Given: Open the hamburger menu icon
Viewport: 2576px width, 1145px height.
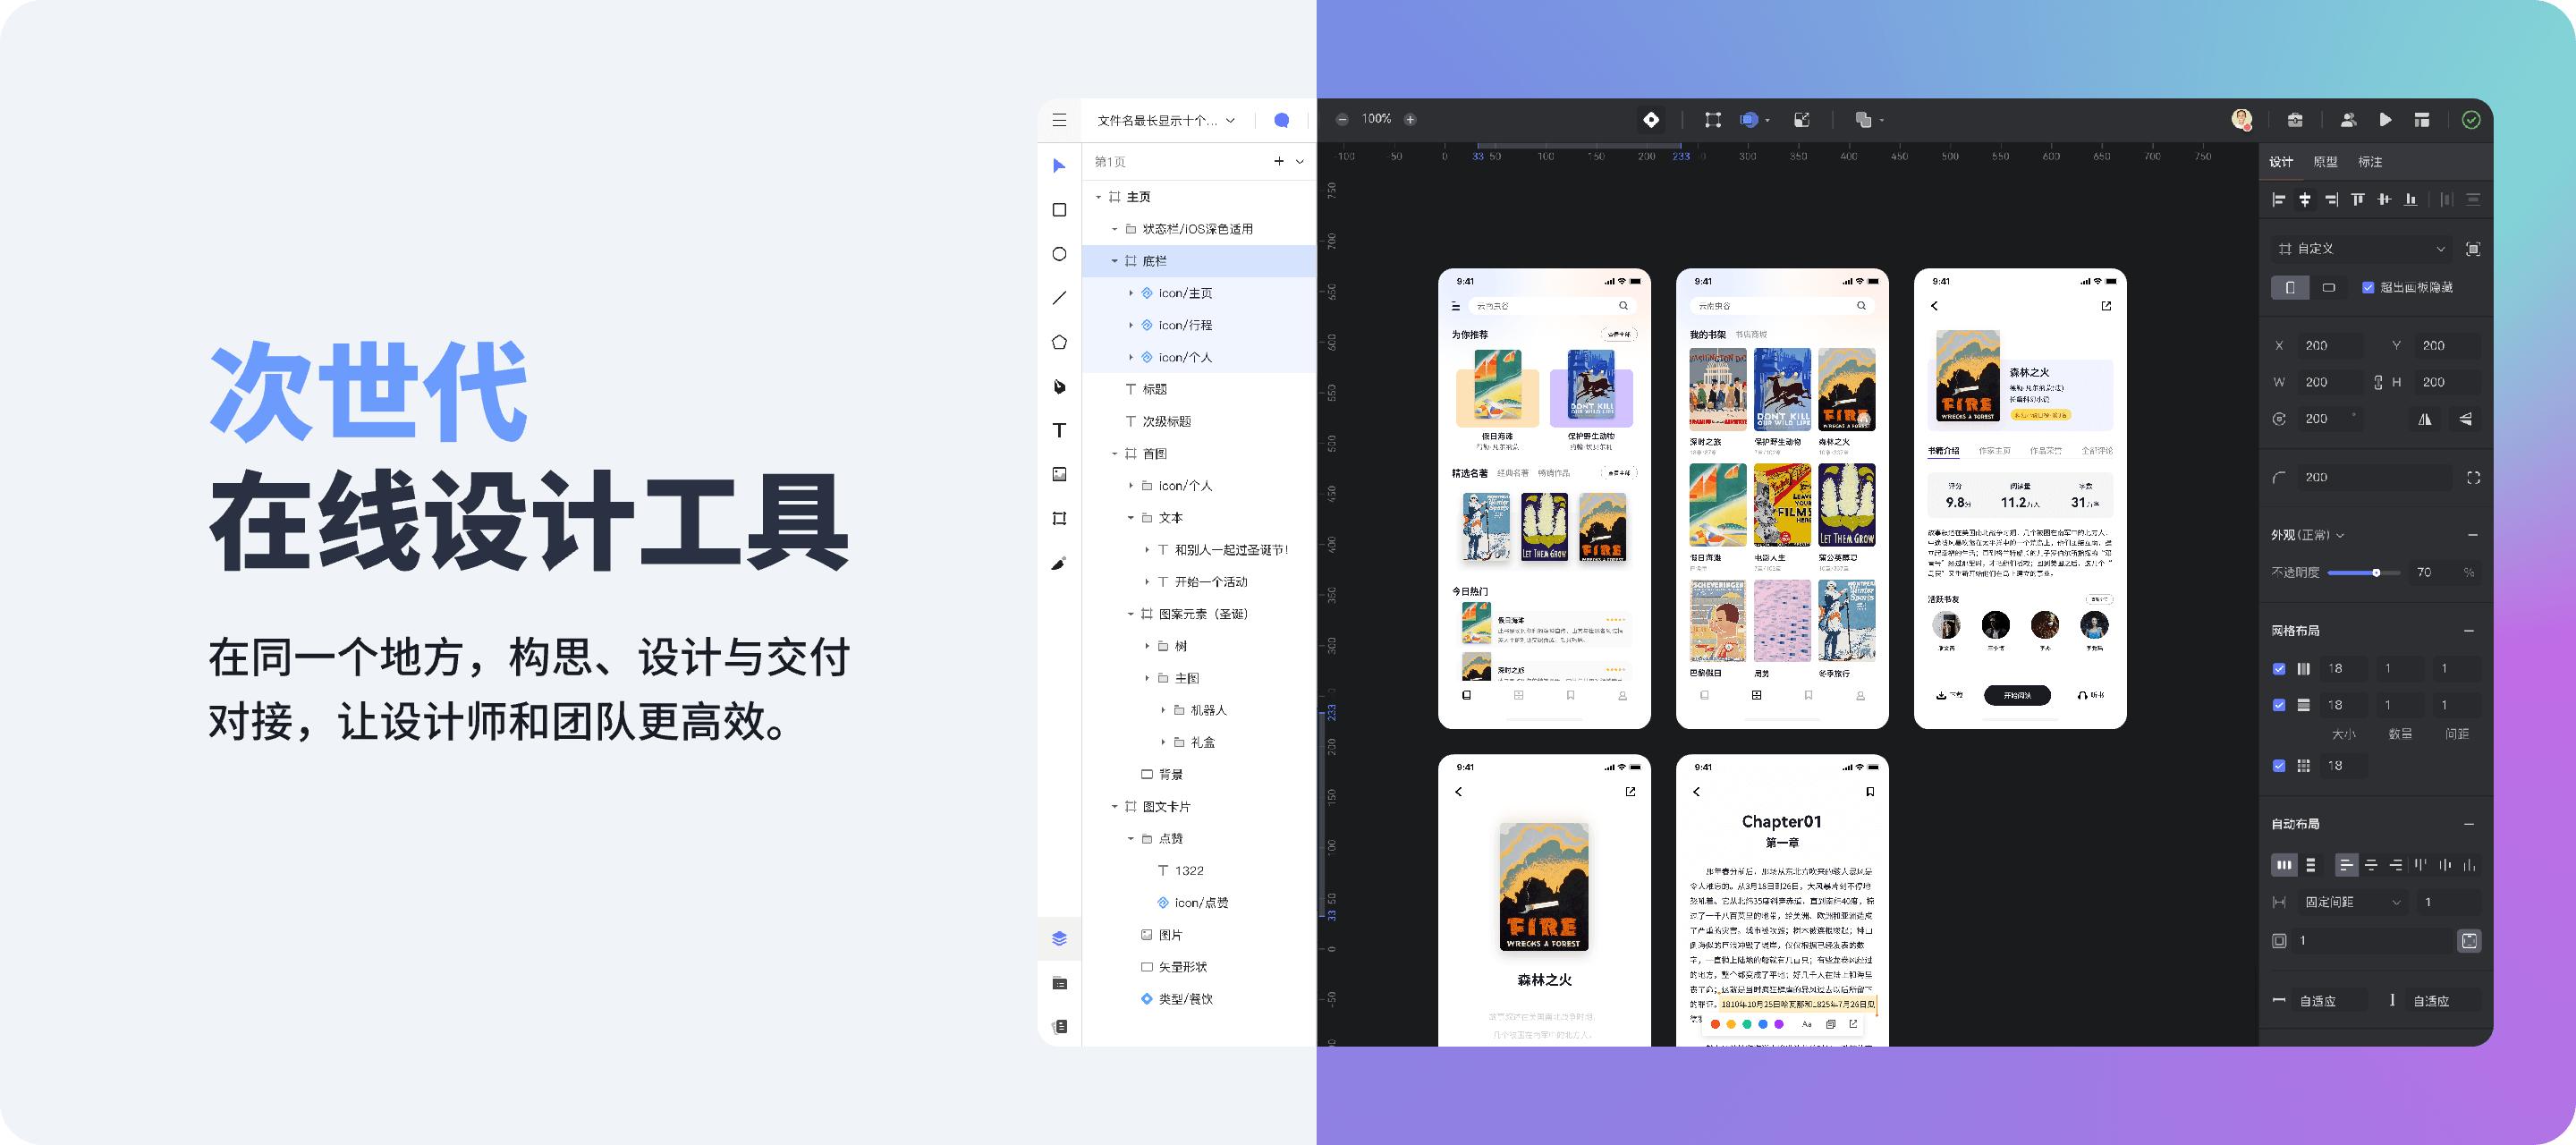Looking at the screenshot, I should (1059, 120).
